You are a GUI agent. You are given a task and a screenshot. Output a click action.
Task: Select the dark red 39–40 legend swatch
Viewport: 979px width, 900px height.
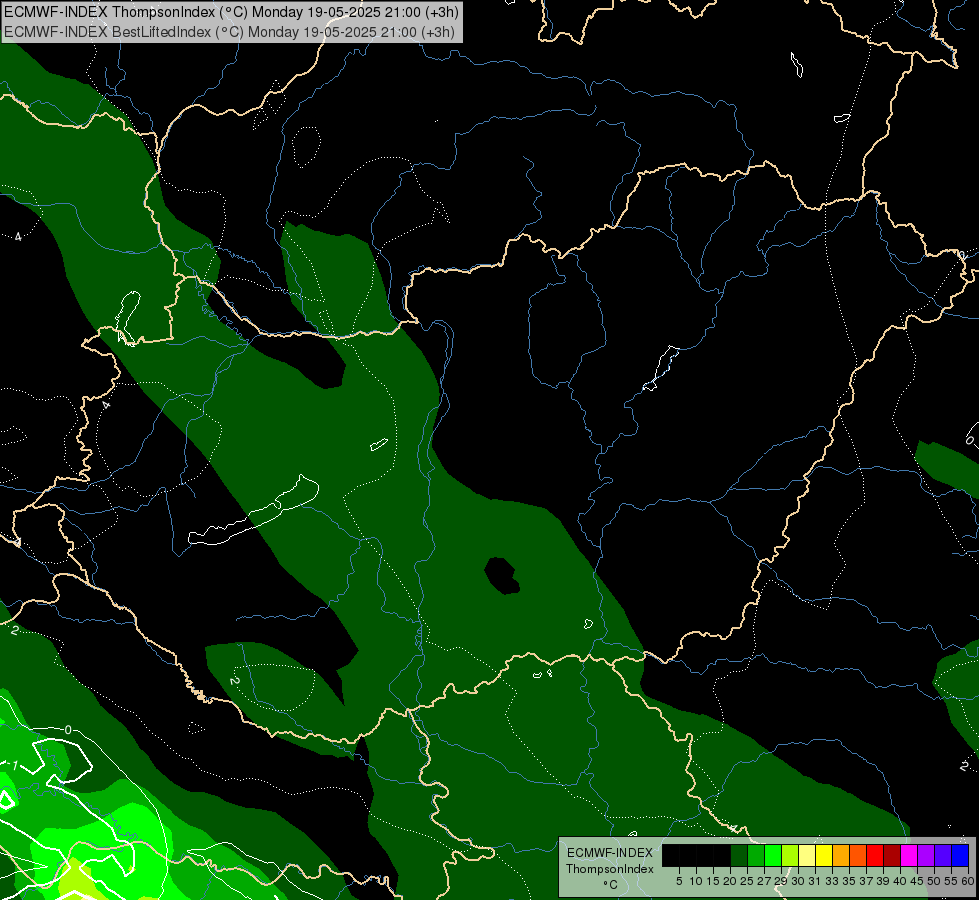(892, 855)
